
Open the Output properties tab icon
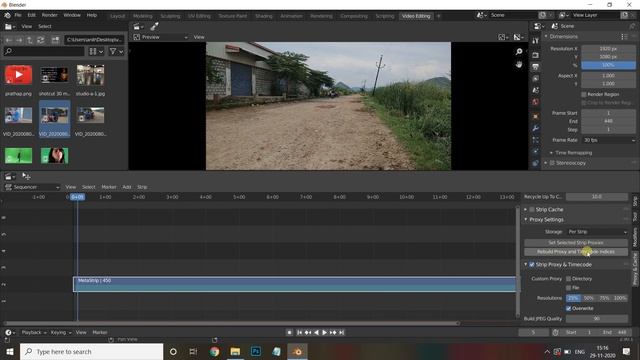[535, 67]
